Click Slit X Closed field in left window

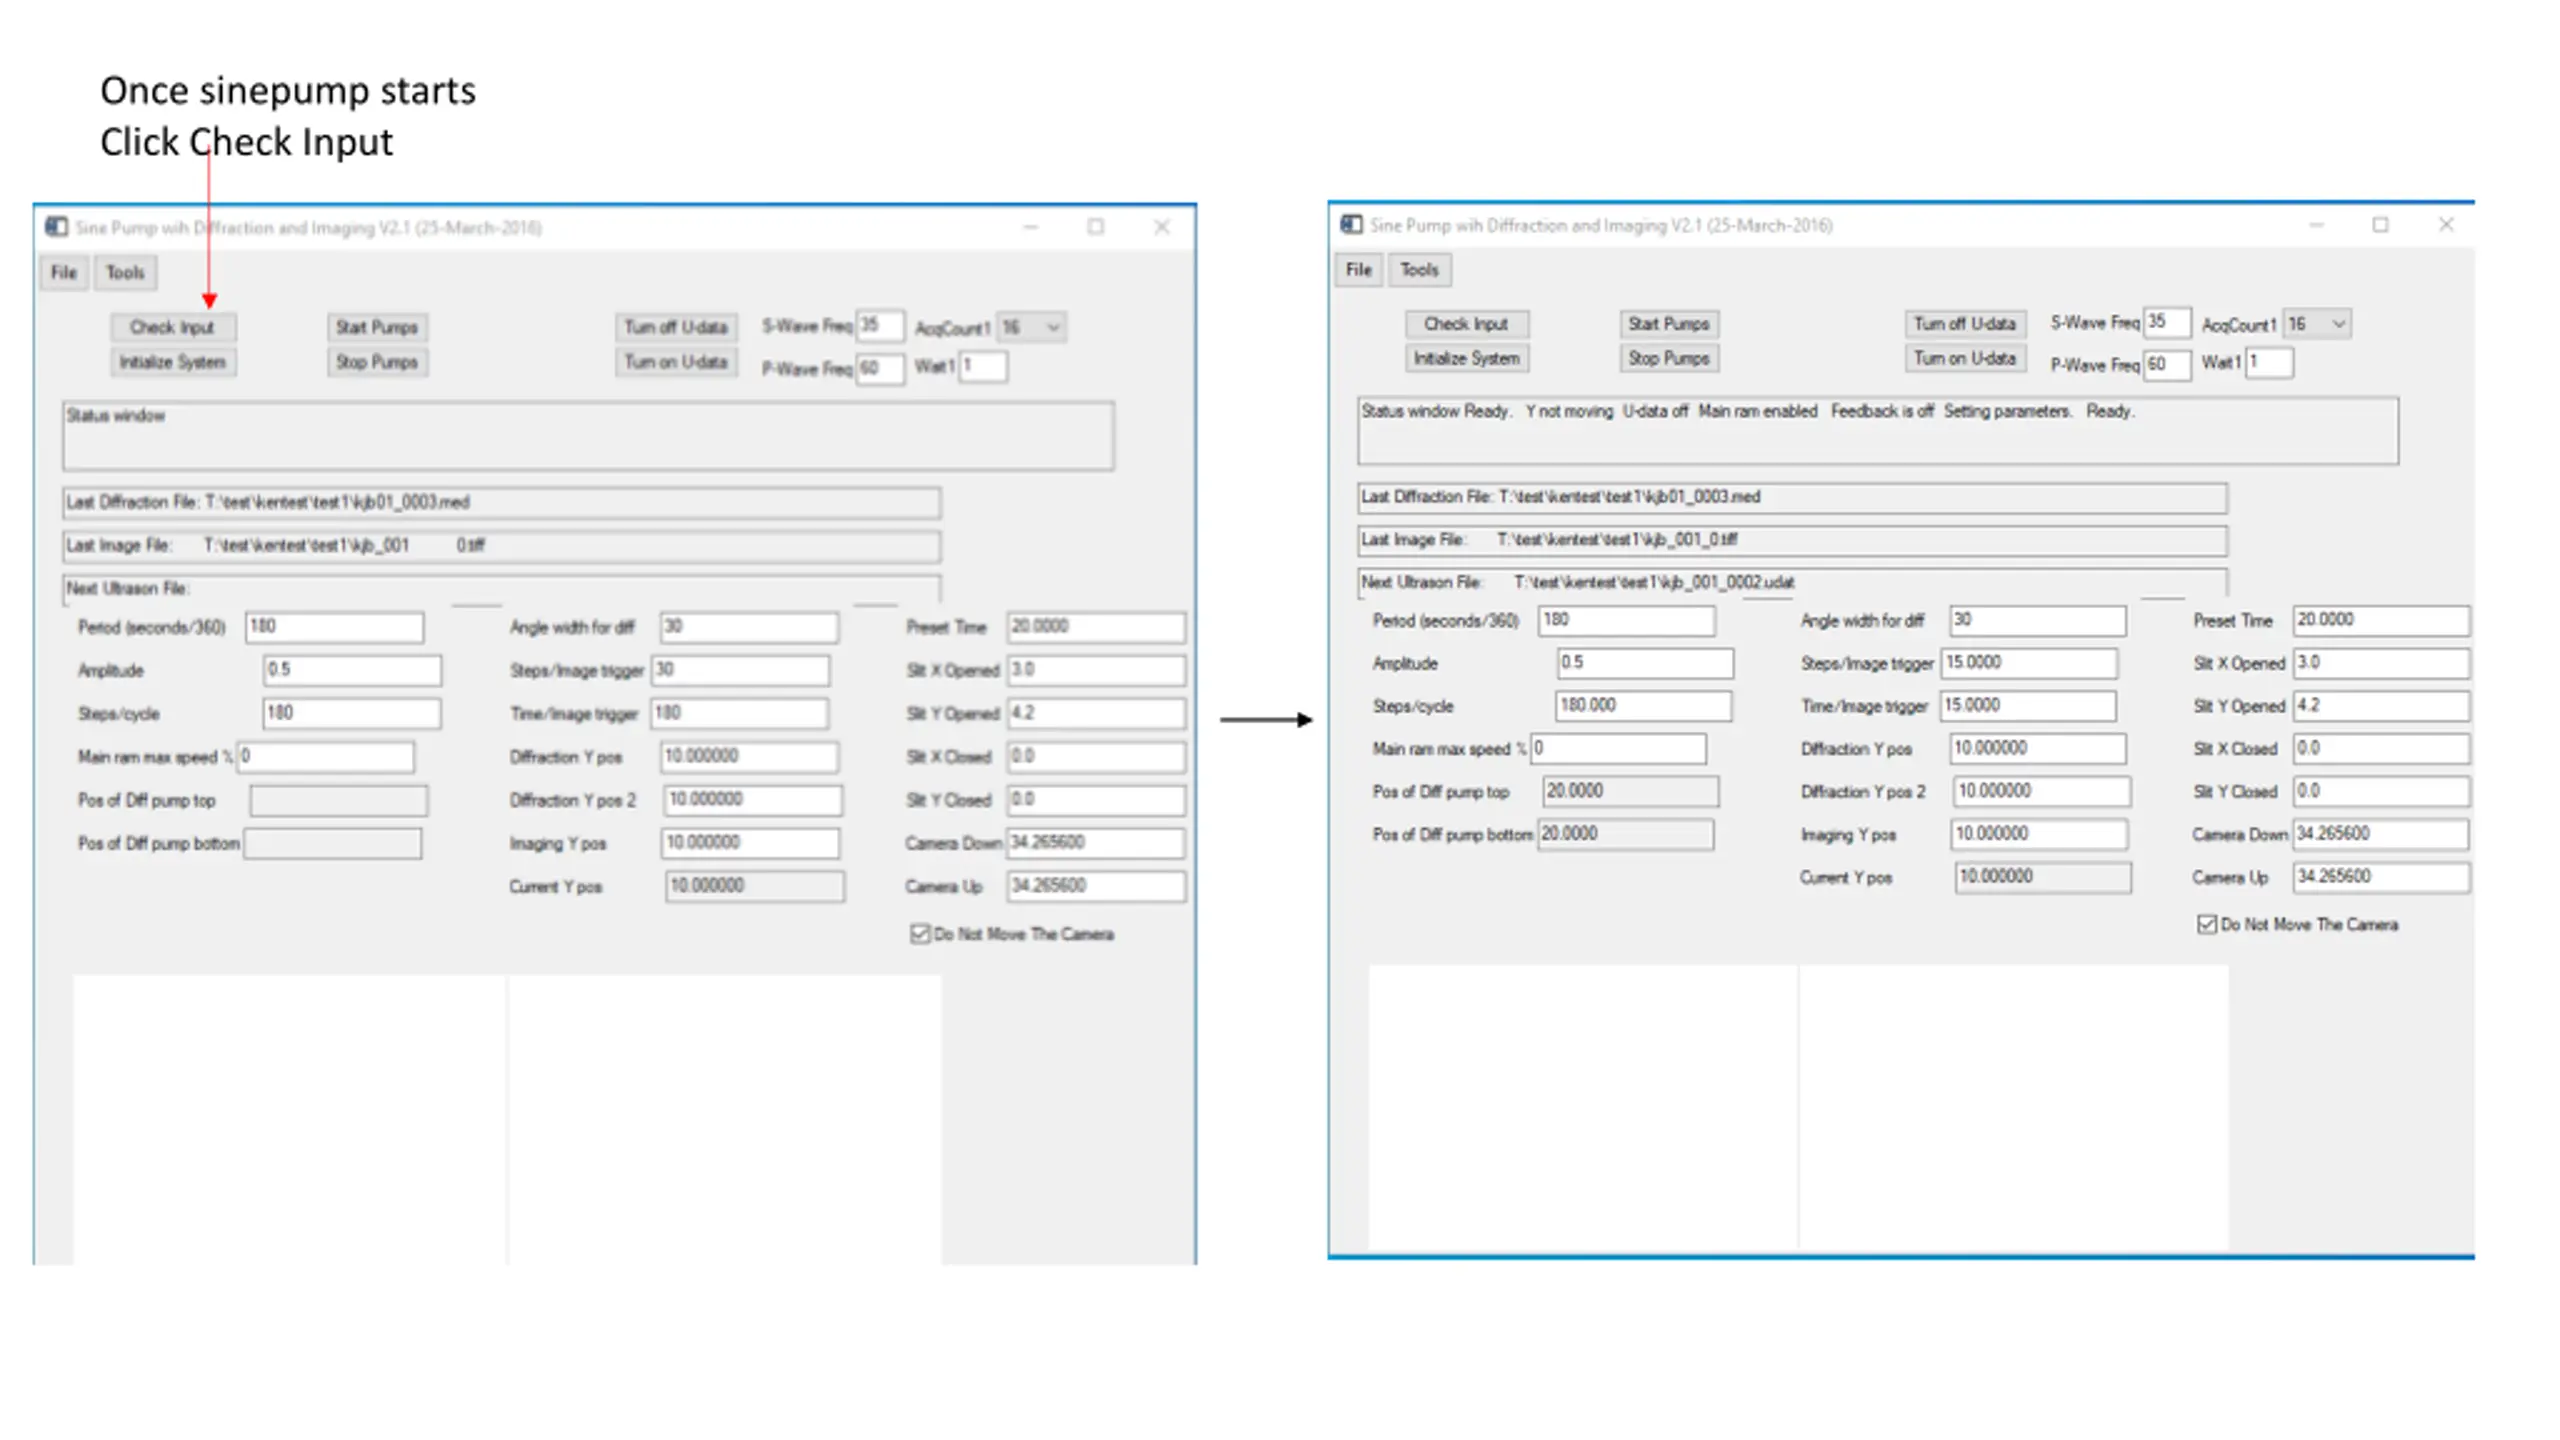1096,757
